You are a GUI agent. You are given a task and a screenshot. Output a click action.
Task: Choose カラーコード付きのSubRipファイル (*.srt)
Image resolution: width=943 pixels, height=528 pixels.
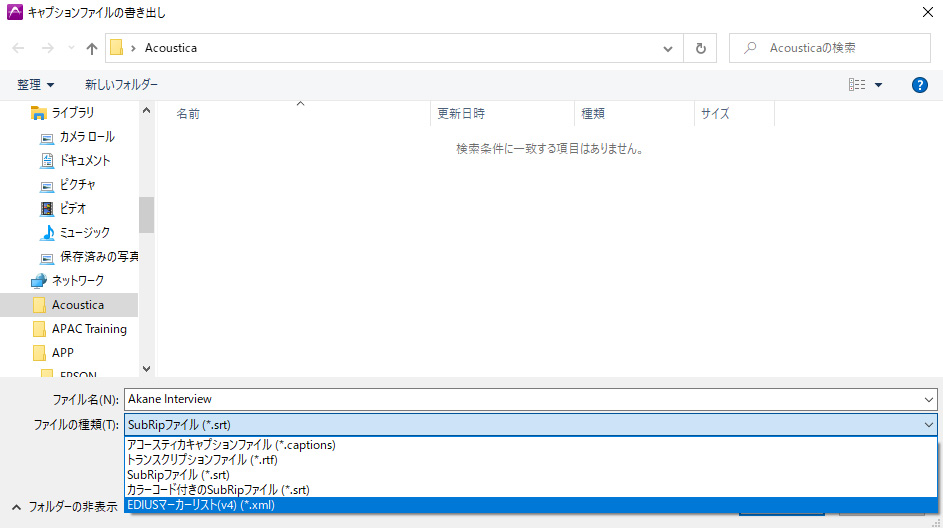point(530,490)
